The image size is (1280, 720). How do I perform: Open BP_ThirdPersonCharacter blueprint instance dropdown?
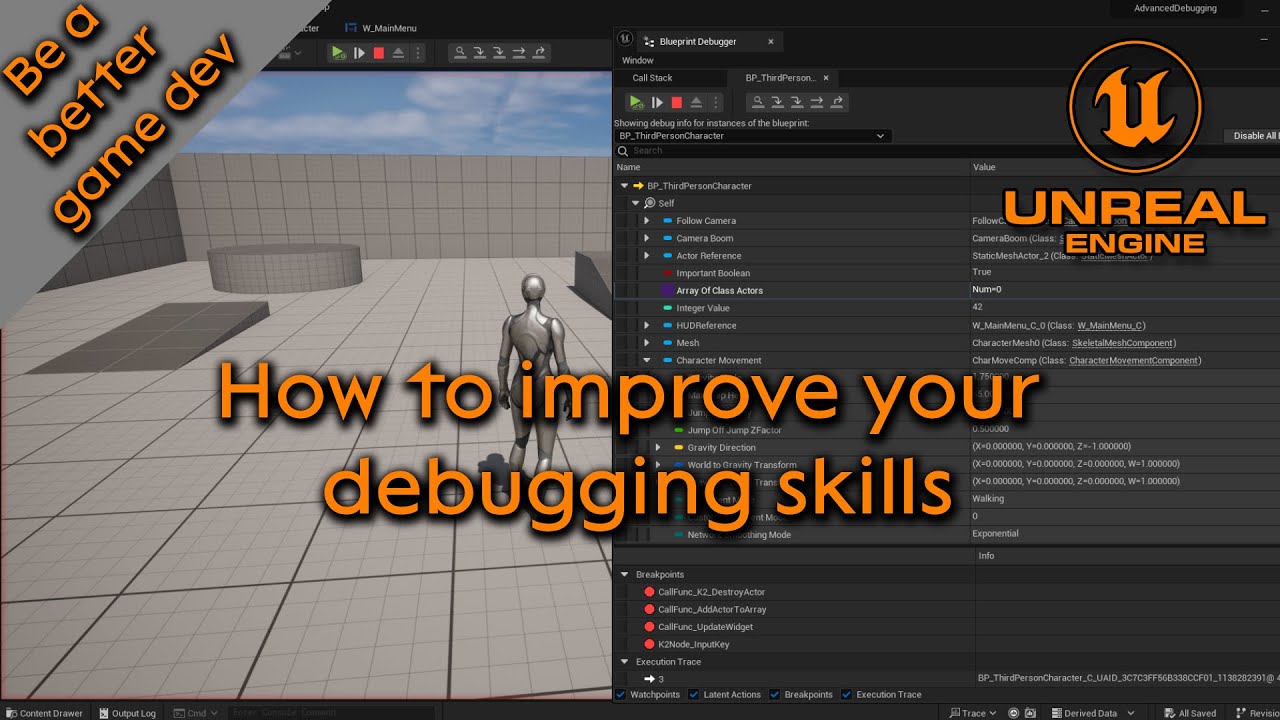pos(752,136)
